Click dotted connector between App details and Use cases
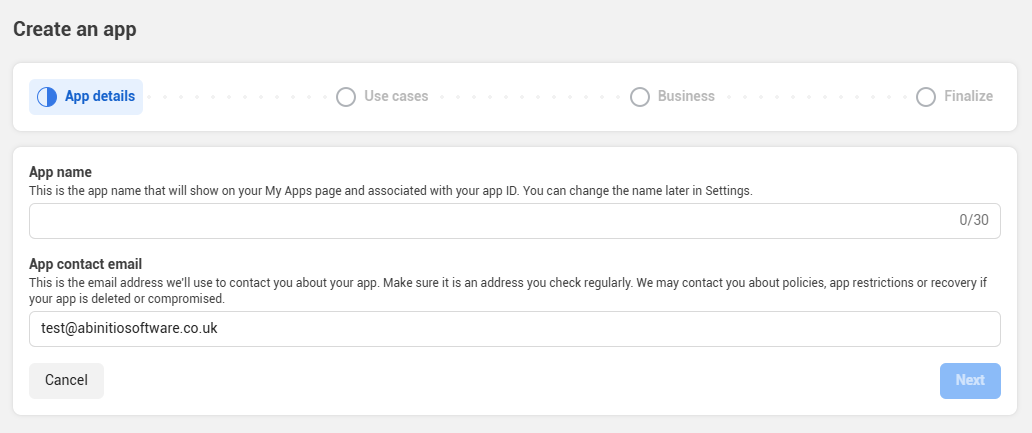 [x=238, y=97]
